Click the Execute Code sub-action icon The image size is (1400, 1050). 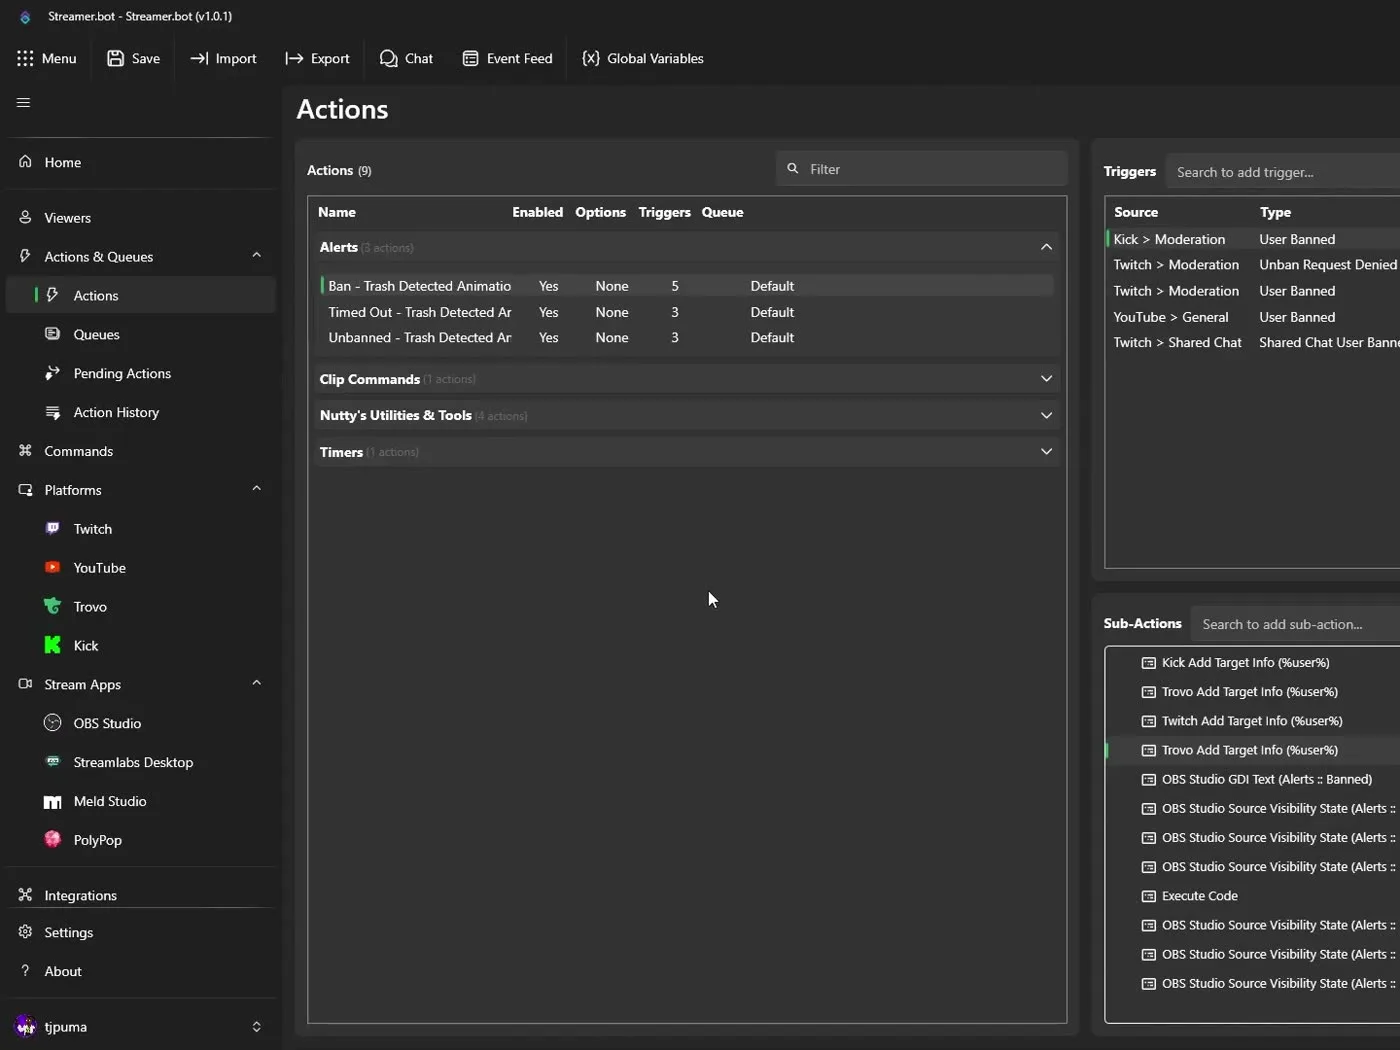(1149, 896)
